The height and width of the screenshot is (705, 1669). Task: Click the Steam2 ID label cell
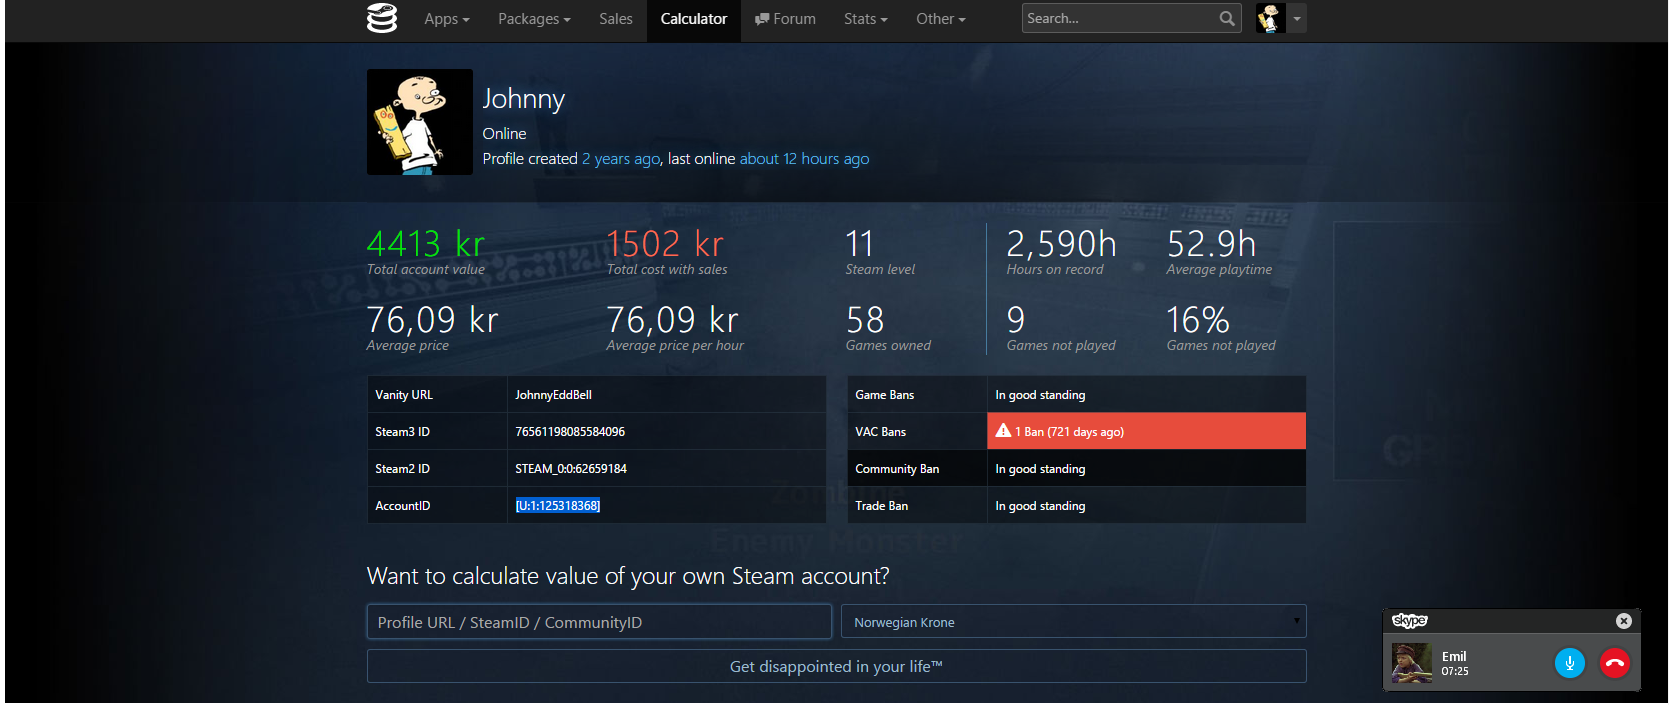437,468
